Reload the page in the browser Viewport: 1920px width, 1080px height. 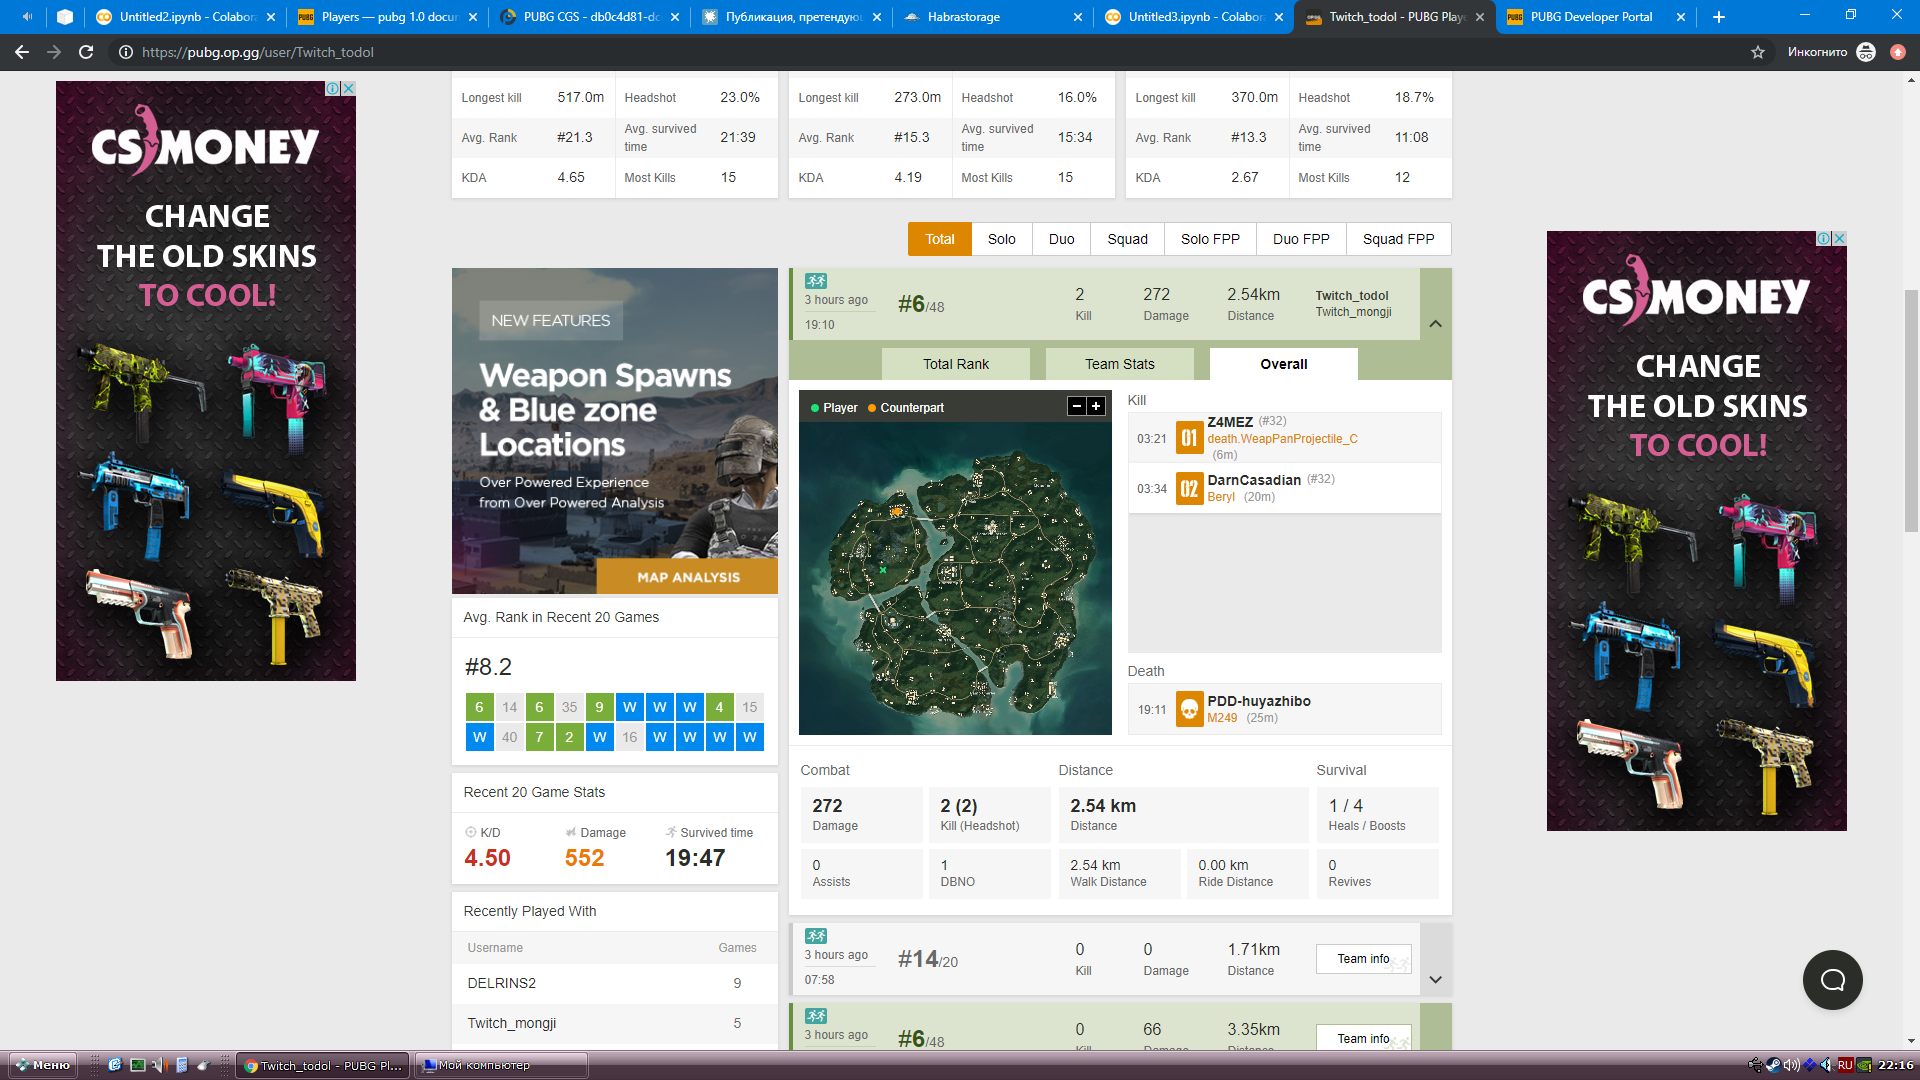(x=86, y=52)
